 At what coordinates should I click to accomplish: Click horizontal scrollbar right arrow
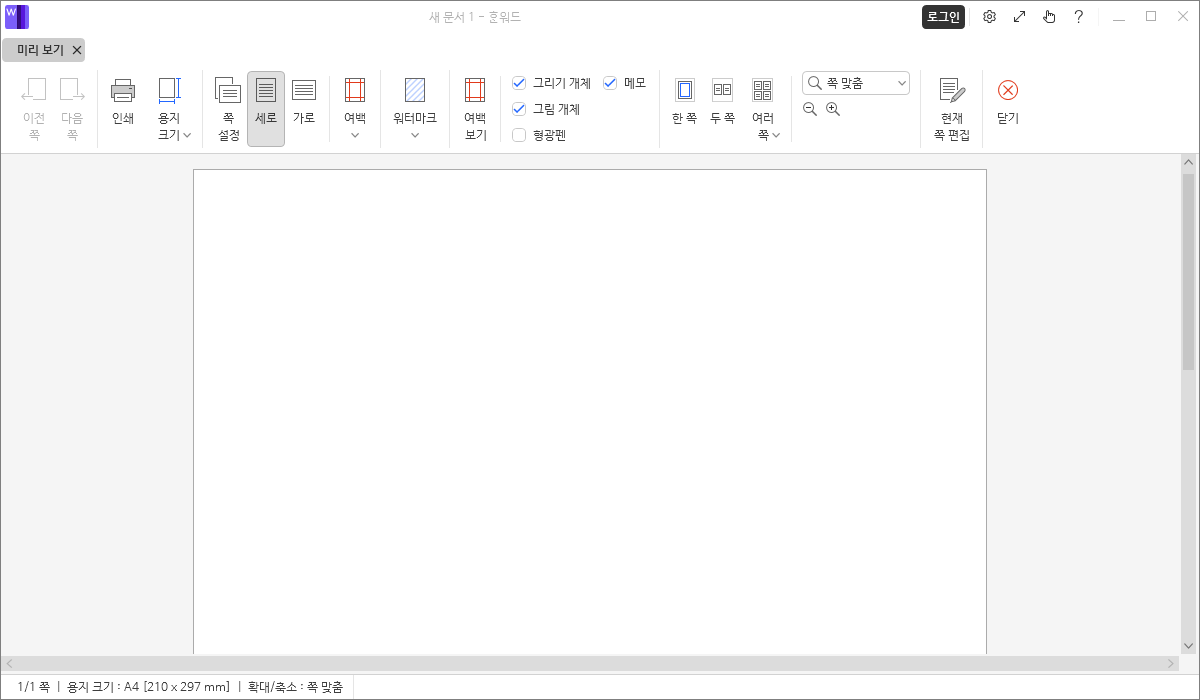coord(1171,664)
